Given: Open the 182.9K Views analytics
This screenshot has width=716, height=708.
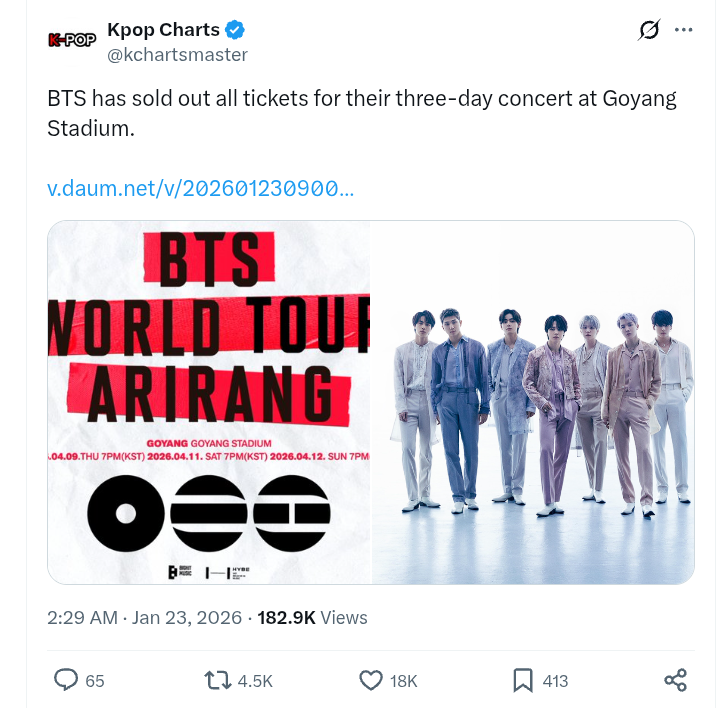Looking at the screenshot, I should tap(312, 618).
